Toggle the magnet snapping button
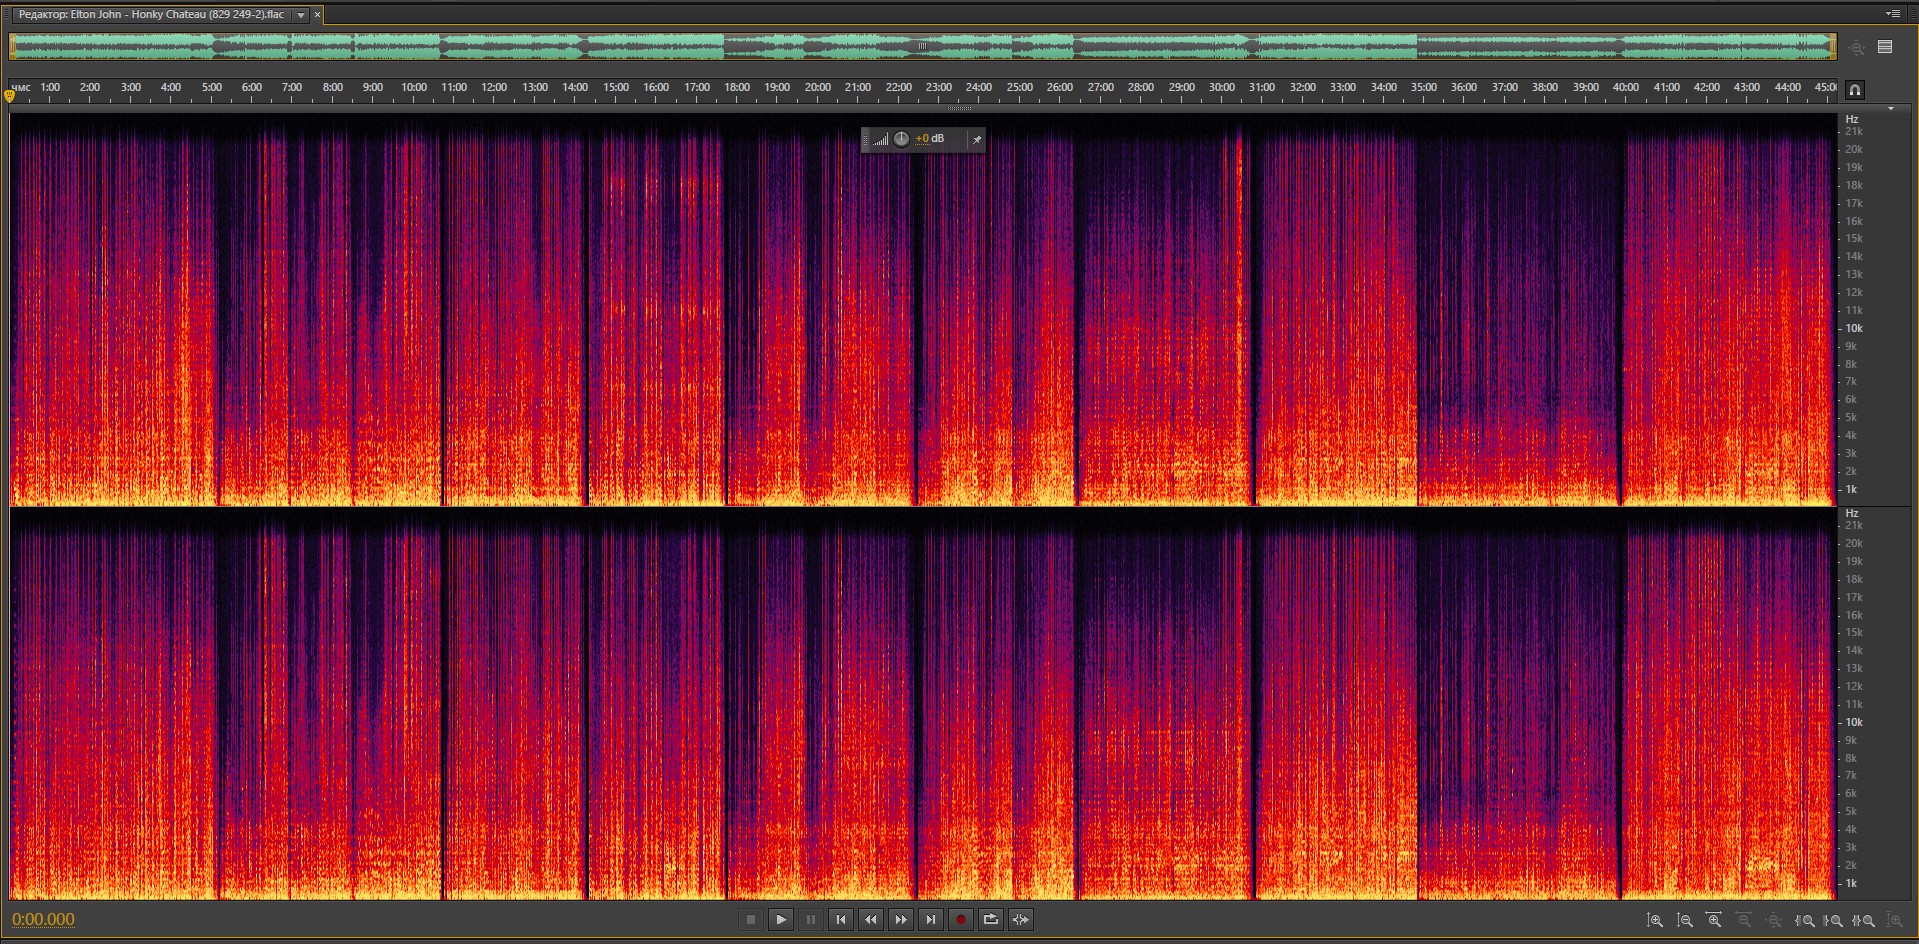1919x944 pixels. pyautogui.click(x=1855, y=90)
